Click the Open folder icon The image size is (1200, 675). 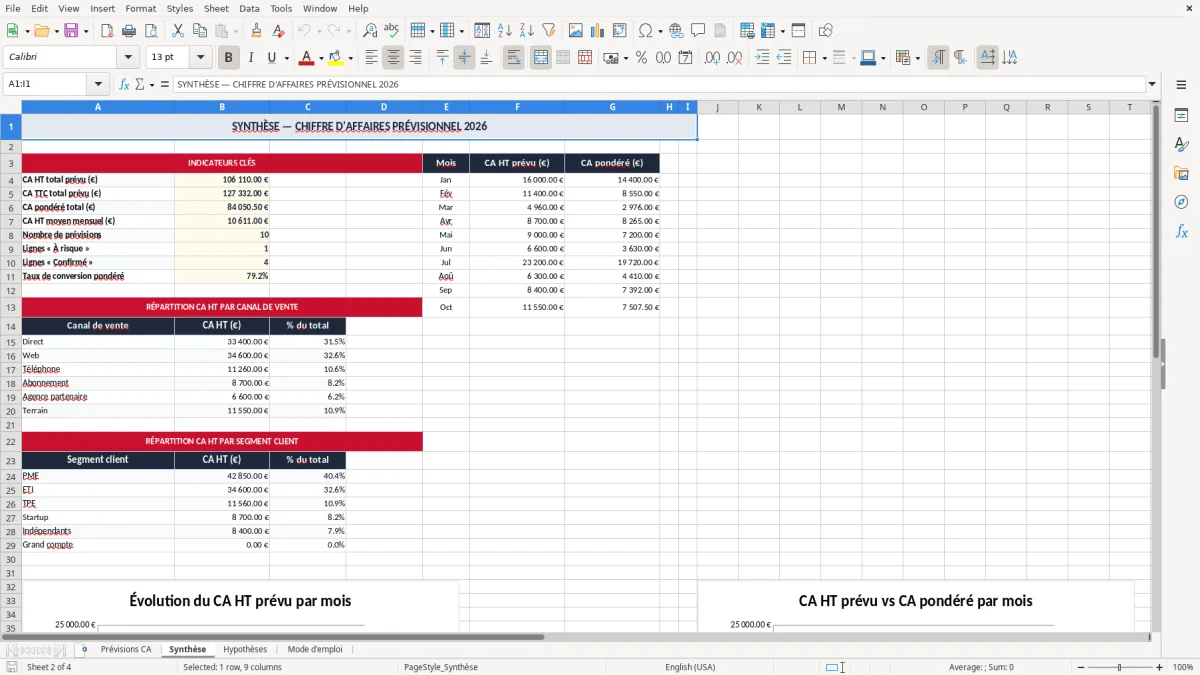40,31
